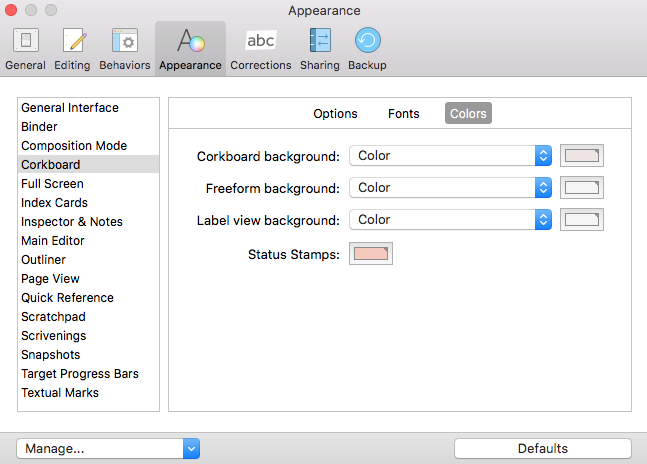This screenshot has height=464, width=647.
Task: Open the Editing preferences pane
Action: point(73,49)
